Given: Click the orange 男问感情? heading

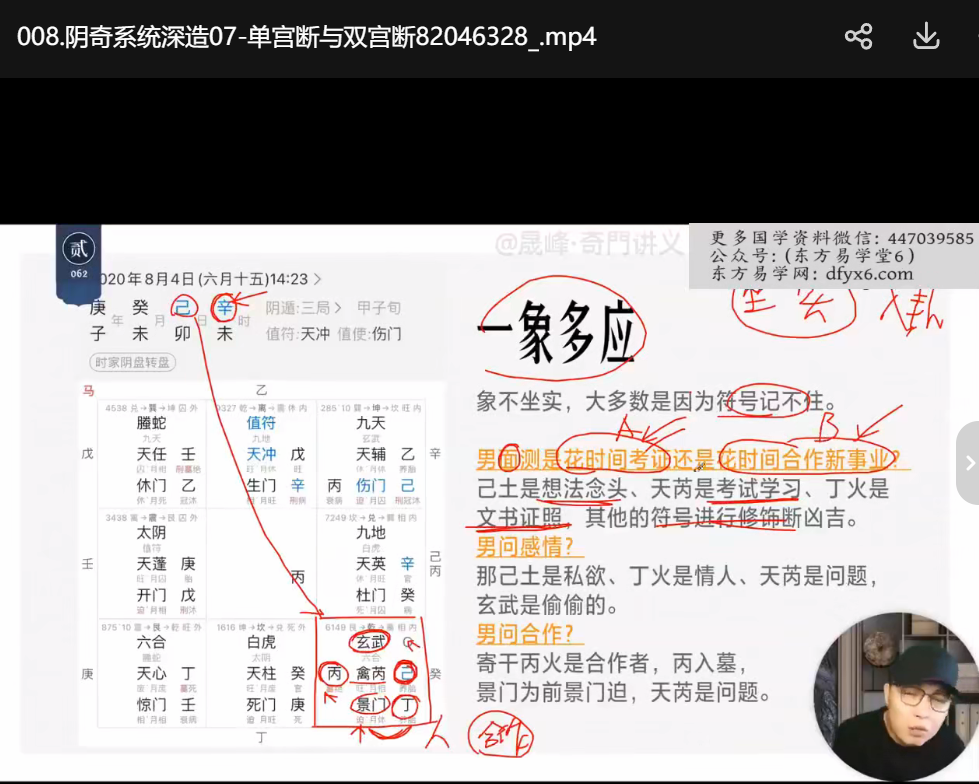Looking at the screenshot, I should click(530, 547).
